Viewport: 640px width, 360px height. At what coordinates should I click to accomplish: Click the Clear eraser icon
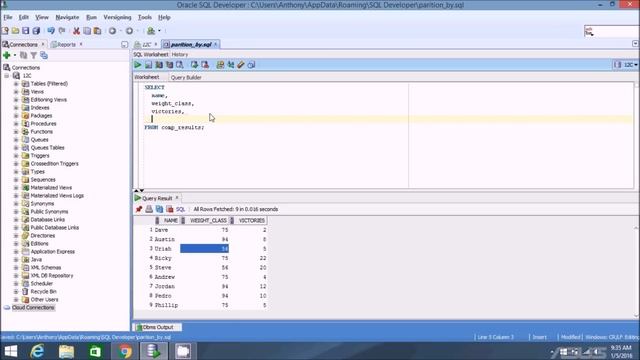point(241,65)
